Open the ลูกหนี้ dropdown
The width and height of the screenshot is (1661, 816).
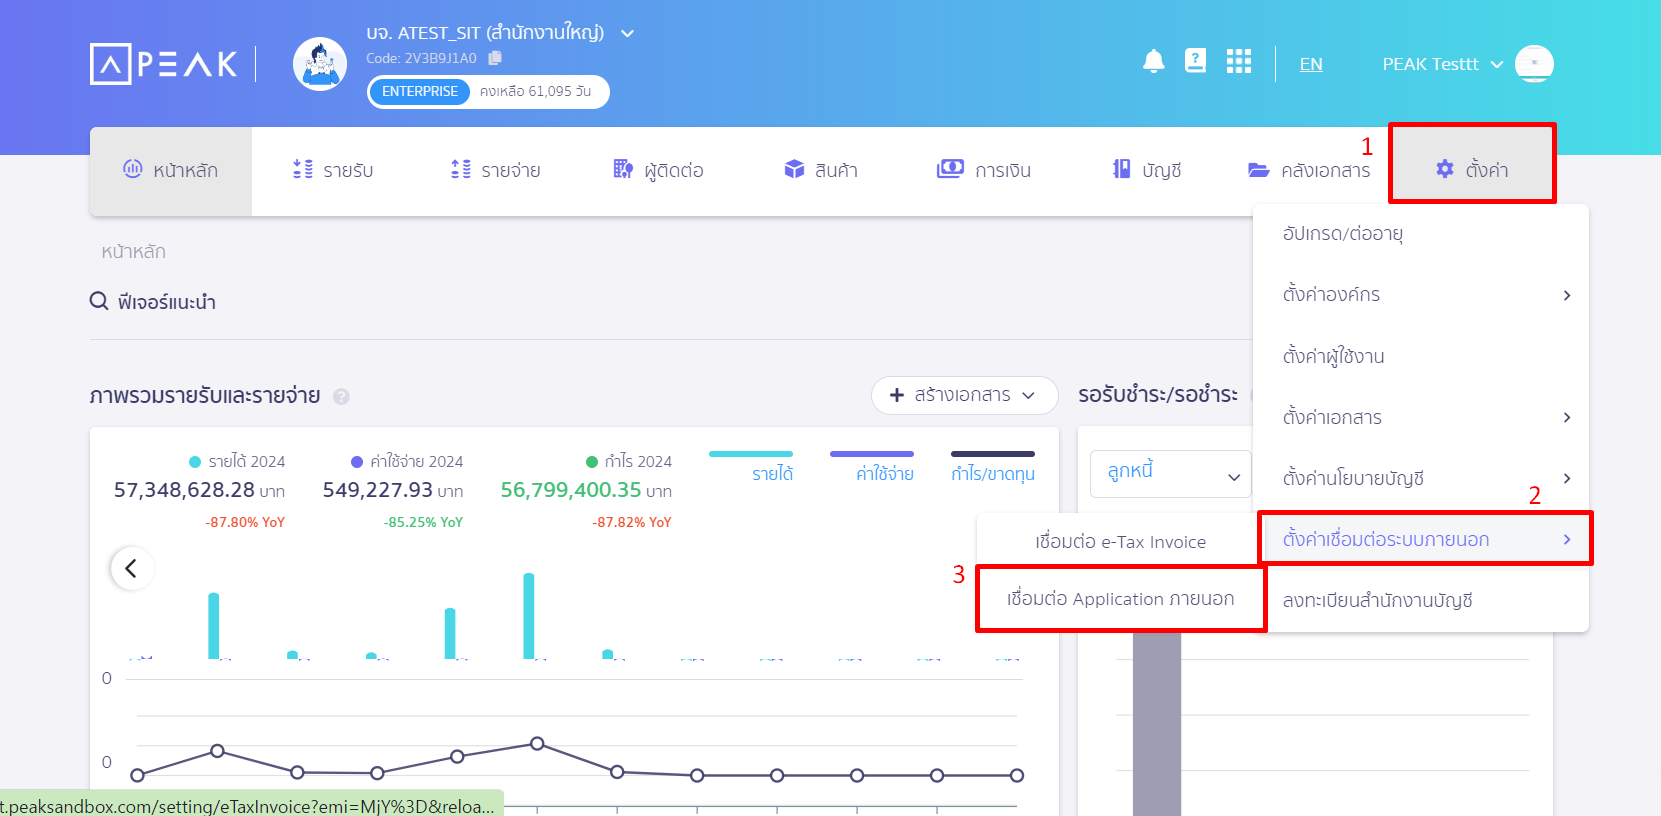(1170, 474)
